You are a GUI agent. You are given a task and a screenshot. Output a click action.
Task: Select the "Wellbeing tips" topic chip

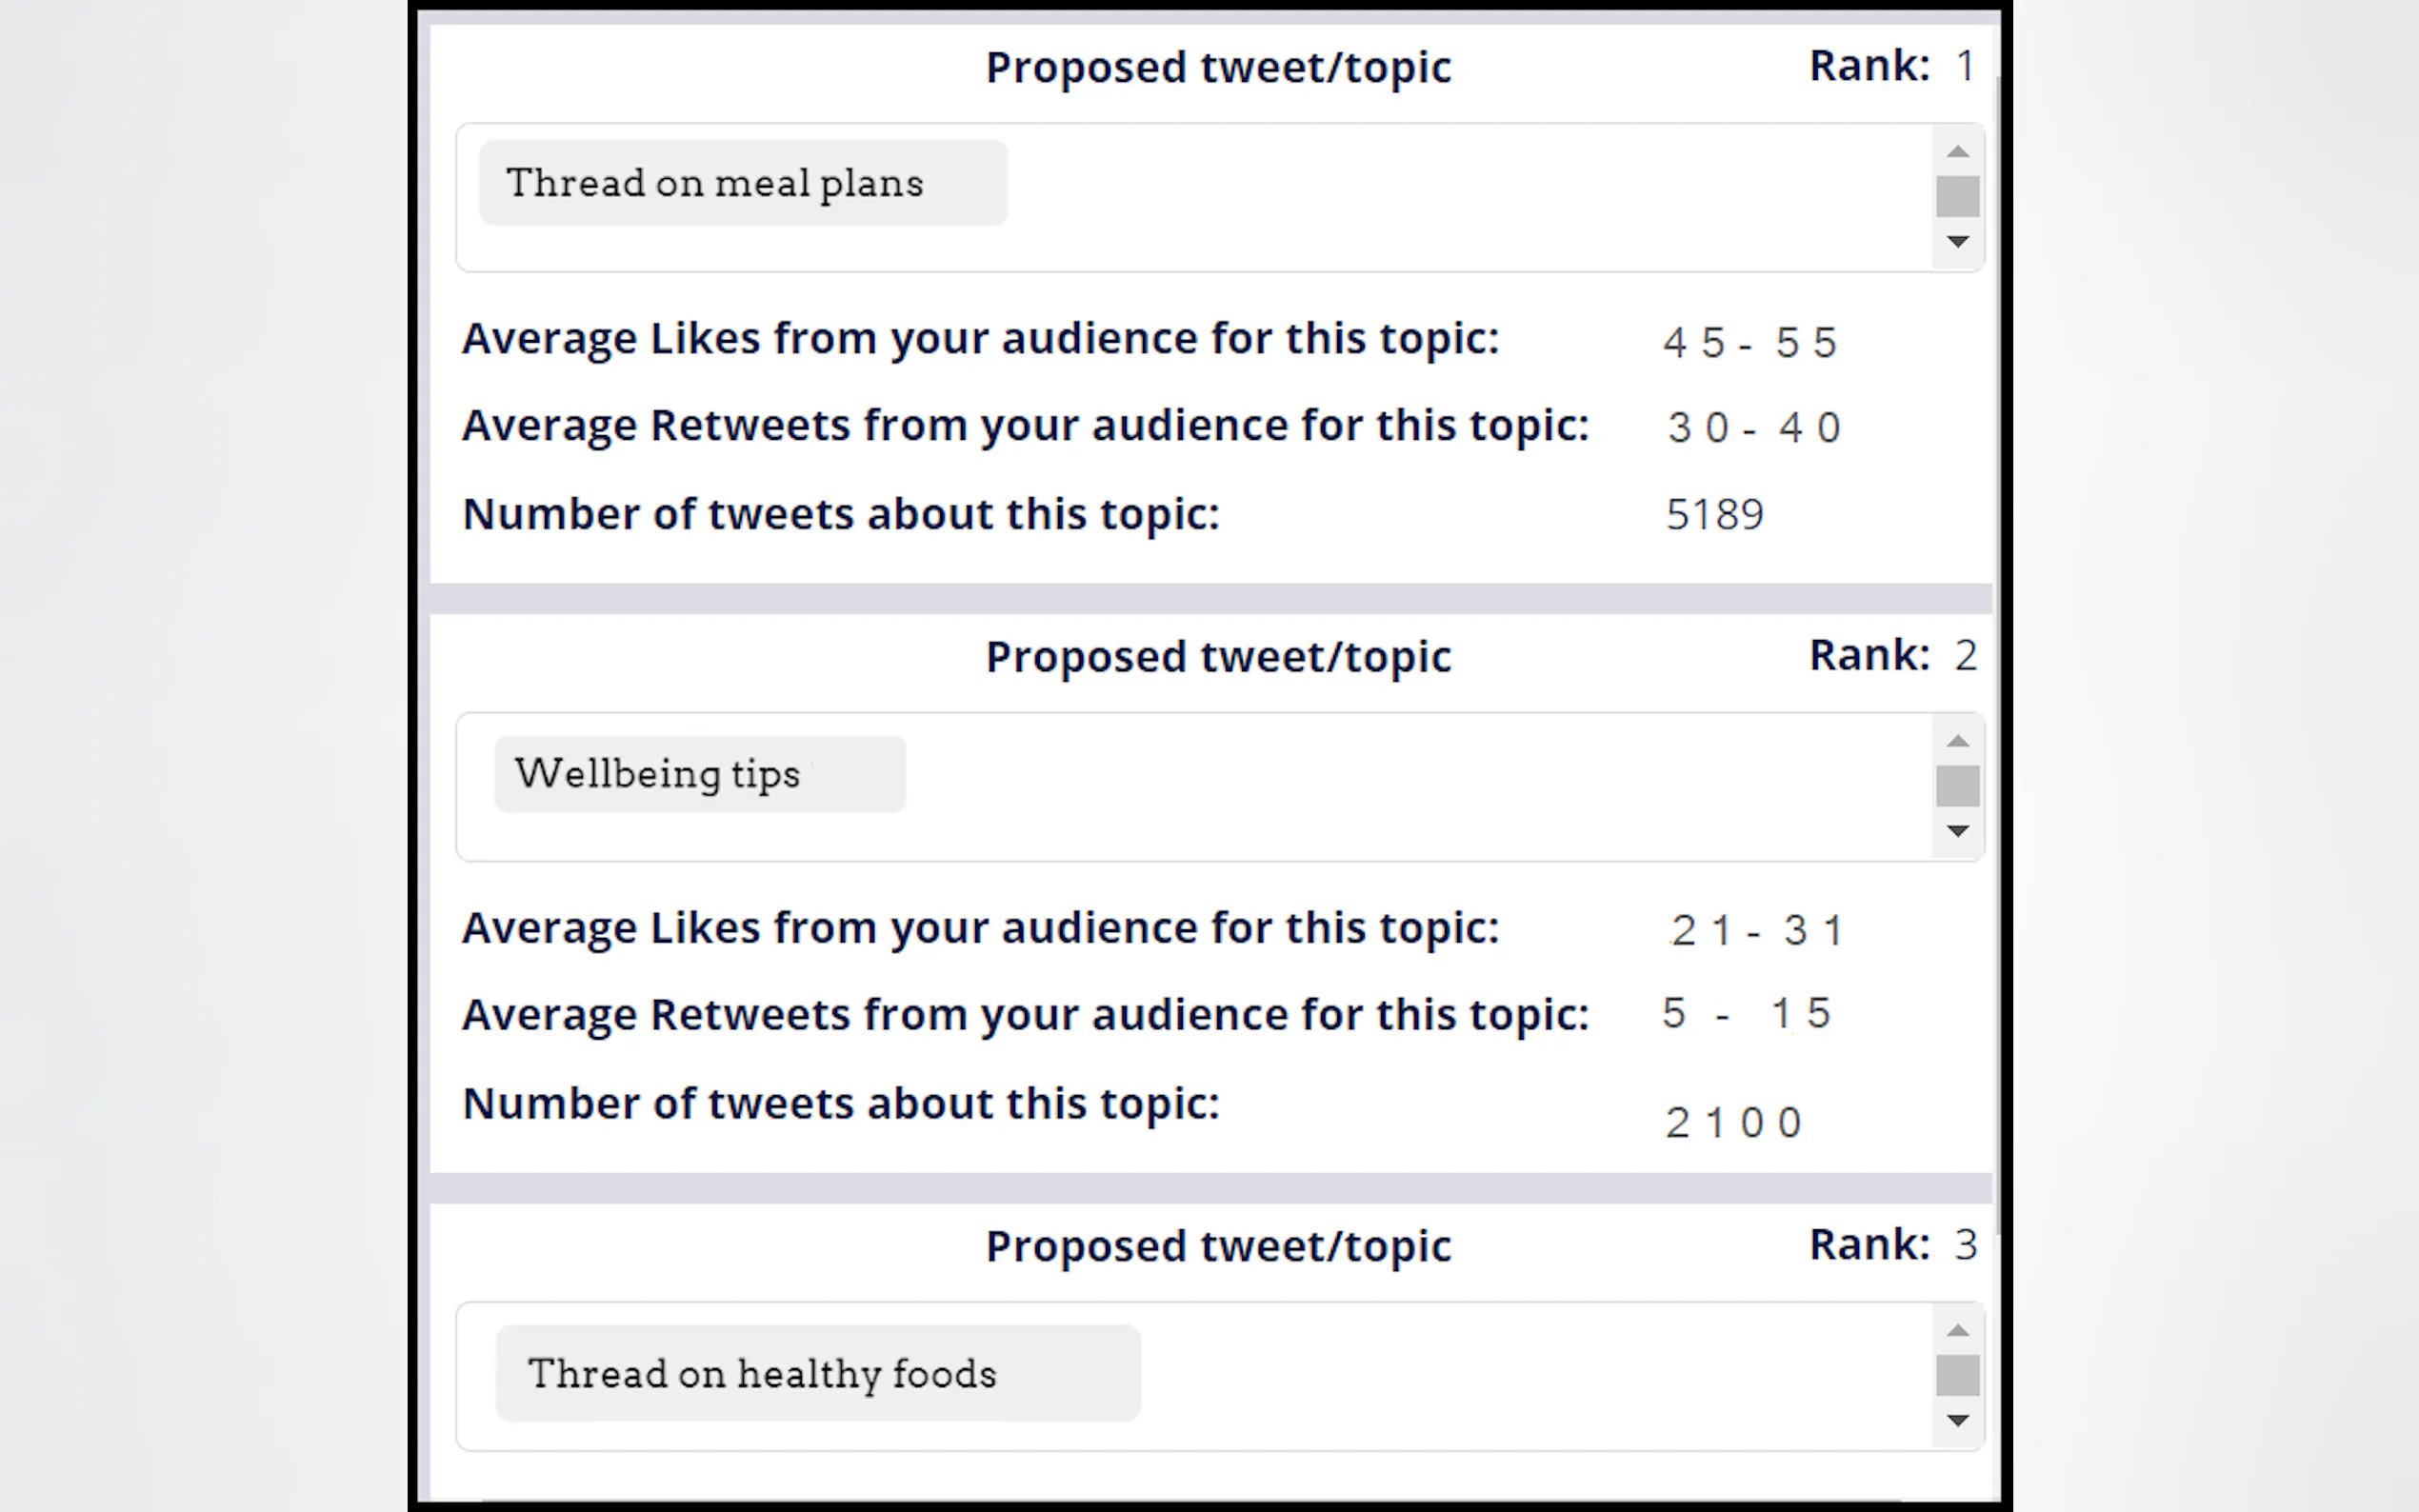tap(699, 774)
